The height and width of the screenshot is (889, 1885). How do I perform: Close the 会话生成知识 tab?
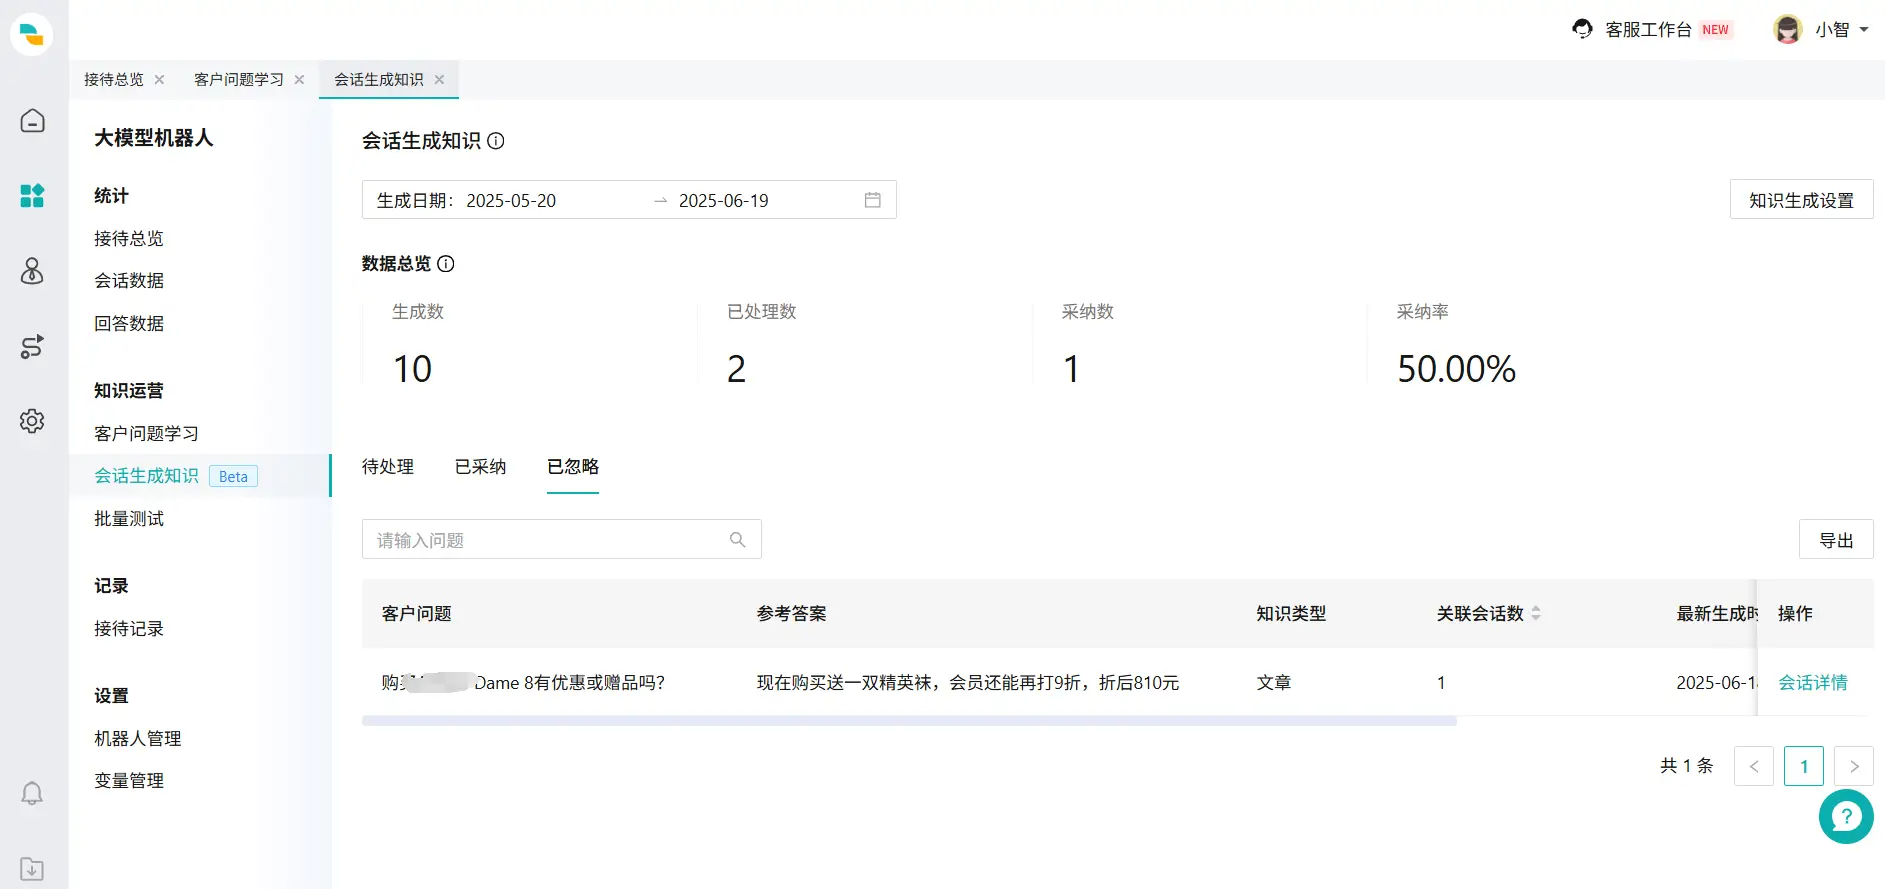point(439,80)
